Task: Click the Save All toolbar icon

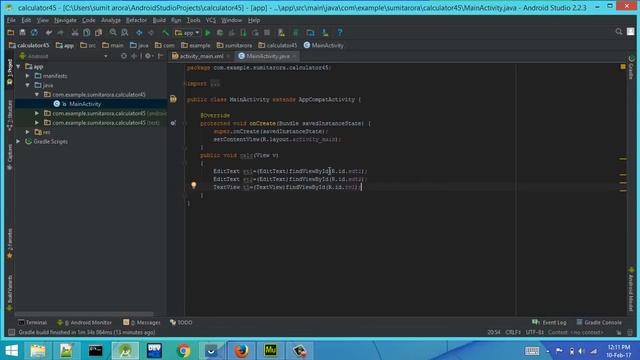Action: (x=22, y=33)
